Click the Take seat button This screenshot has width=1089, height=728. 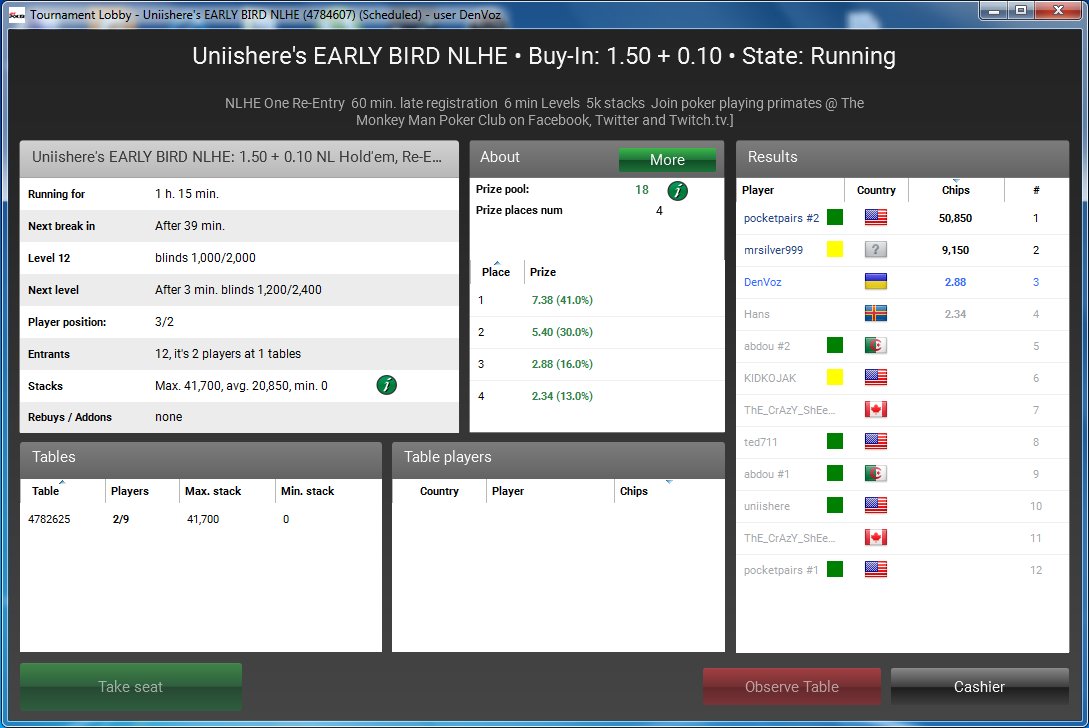(131, 686)
